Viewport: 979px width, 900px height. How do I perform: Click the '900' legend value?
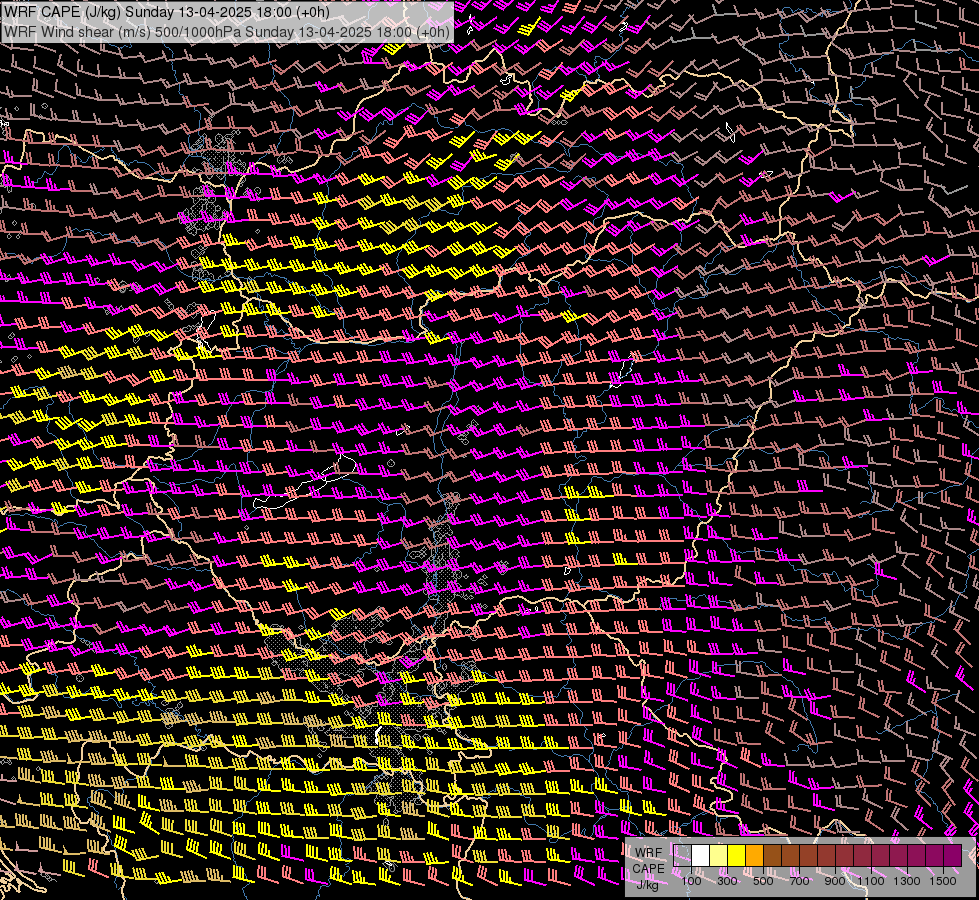(x=835, y=881)
